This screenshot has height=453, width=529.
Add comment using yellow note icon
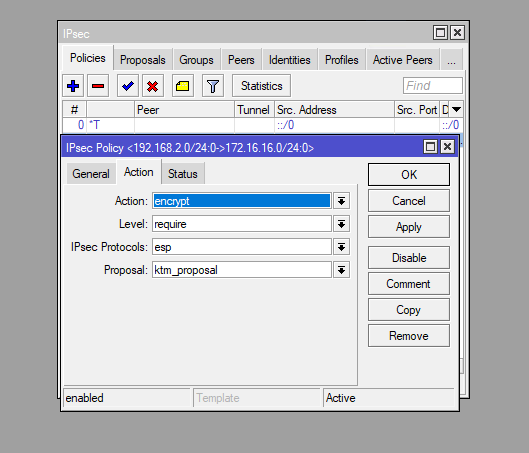(x=183, y=86)
